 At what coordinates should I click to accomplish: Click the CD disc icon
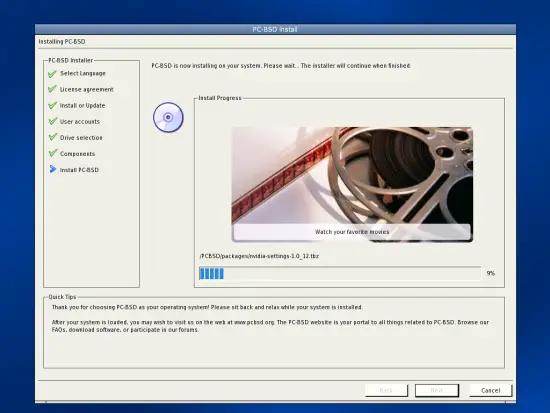pyautogui.click(x=168, y=117)
